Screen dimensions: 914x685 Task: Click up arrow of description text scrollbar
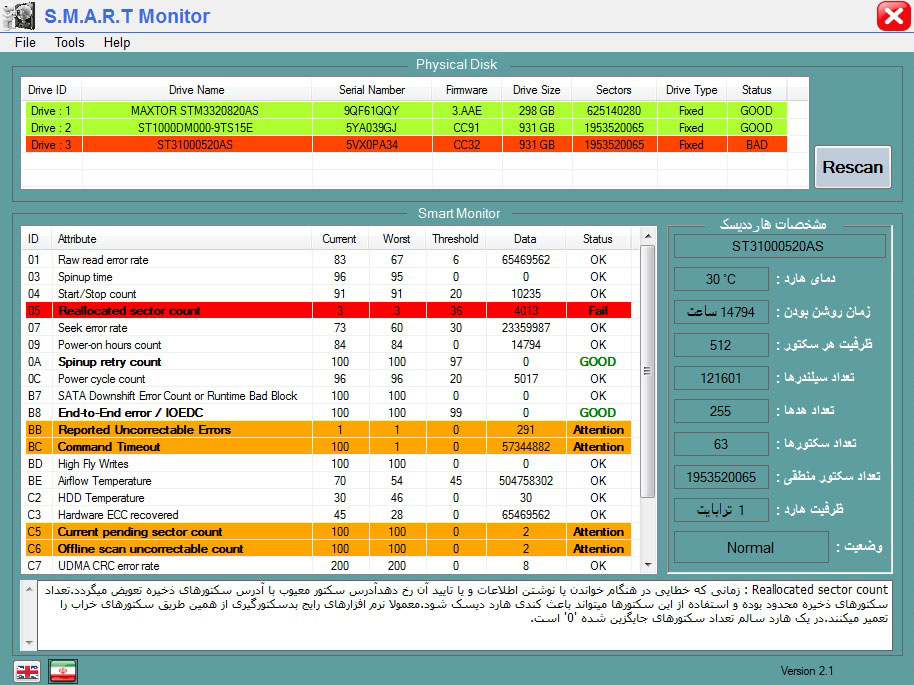(29, 589)
